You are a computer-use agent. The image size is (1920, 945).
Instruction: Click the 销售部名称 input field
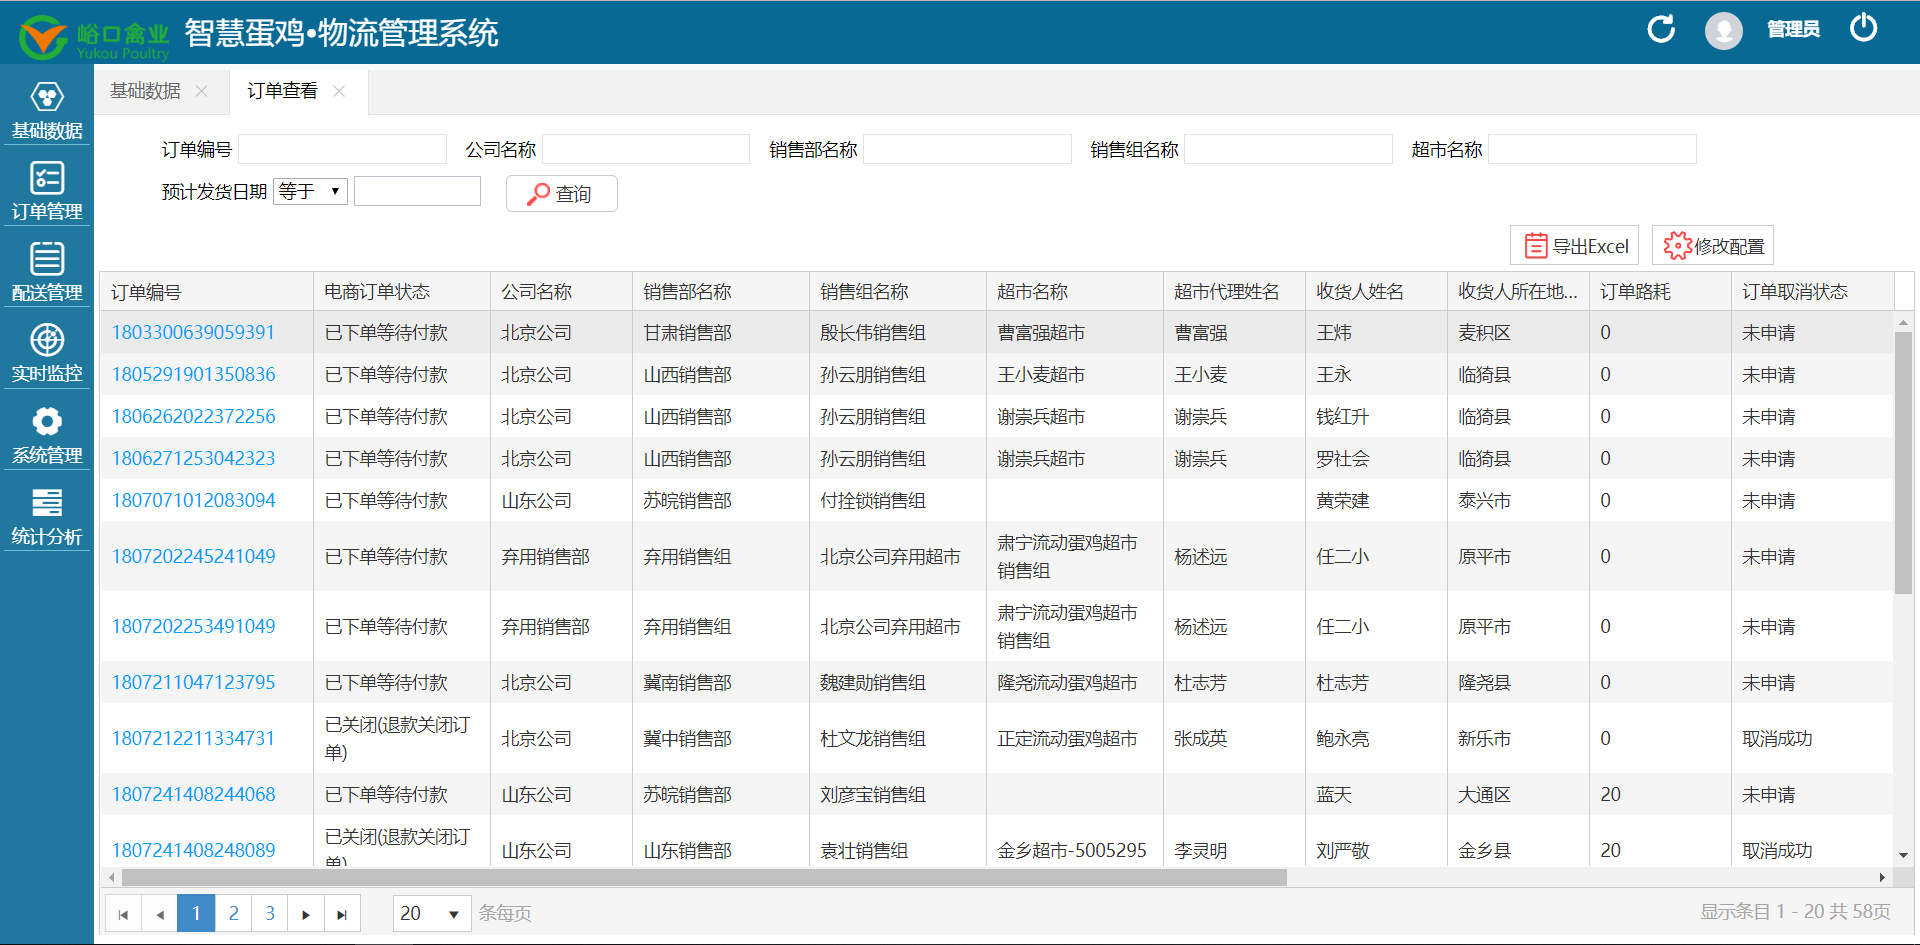pos(967,149)
